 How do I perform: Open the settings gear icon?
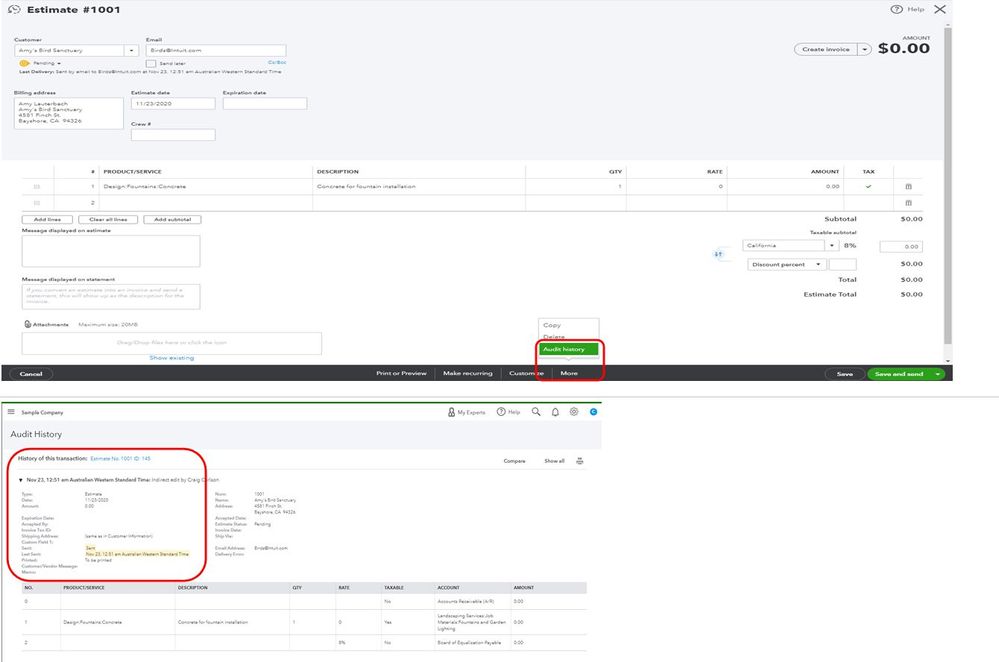point(574,412)
